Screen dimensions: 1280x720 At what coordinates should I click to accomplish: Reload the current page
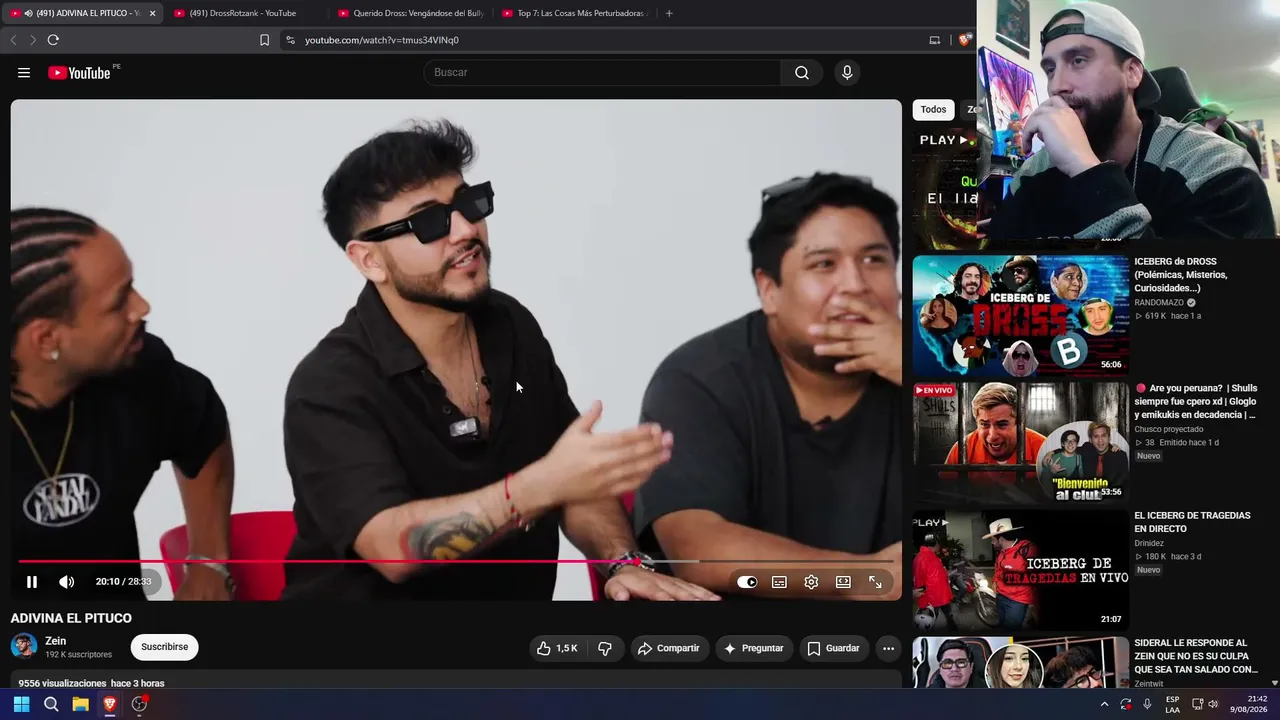[x=53, y=40]
